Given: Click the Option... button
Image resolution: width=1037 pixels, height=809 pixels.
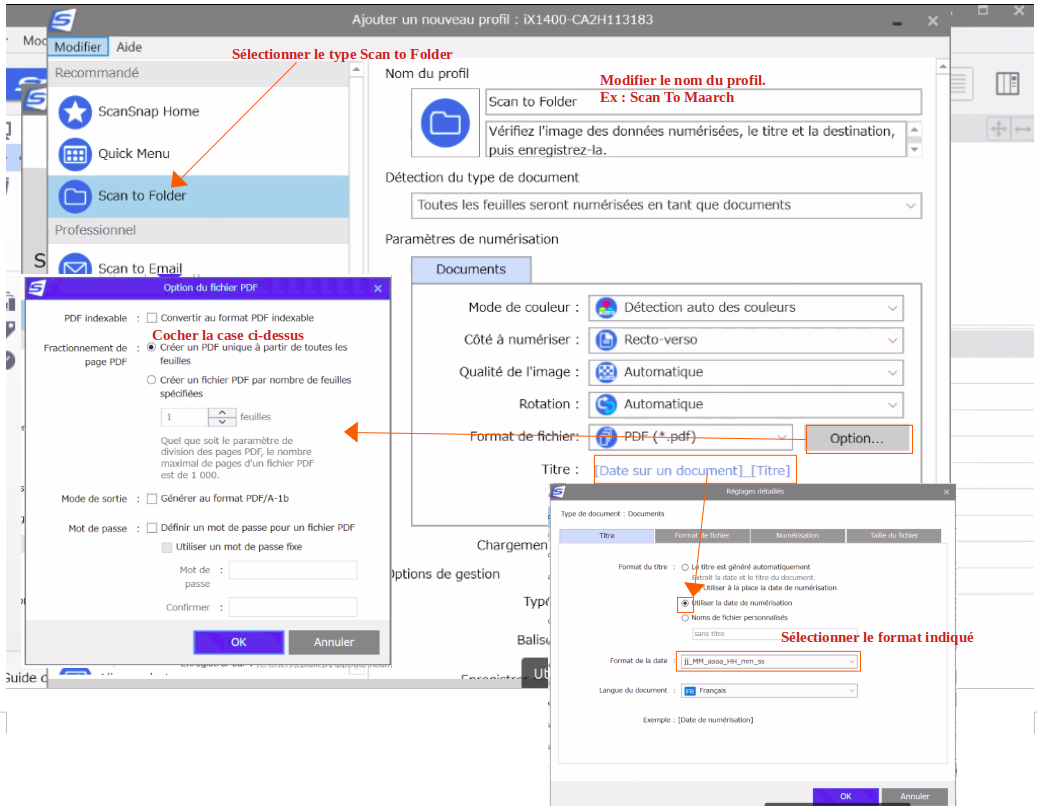Looking at the screenshot, I should [x=857, y=439].
